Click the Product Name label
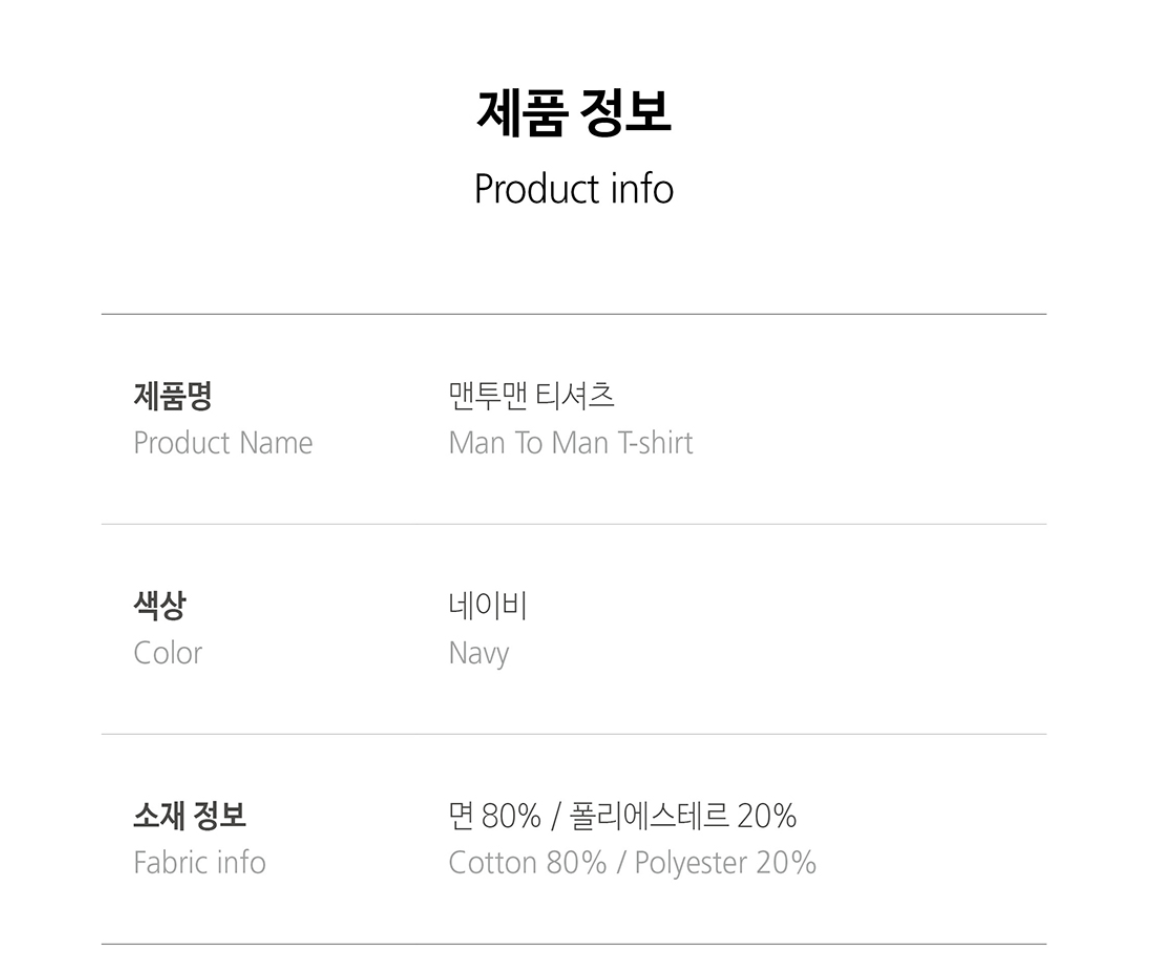This screenshot has width=1164, height=974. click(222, 443)
